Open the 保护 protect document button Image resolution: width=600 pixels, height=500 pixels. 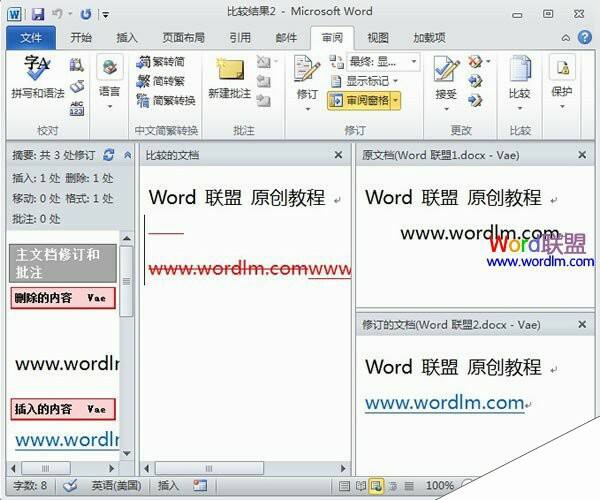pyautogui.click(x=562, y=81)
